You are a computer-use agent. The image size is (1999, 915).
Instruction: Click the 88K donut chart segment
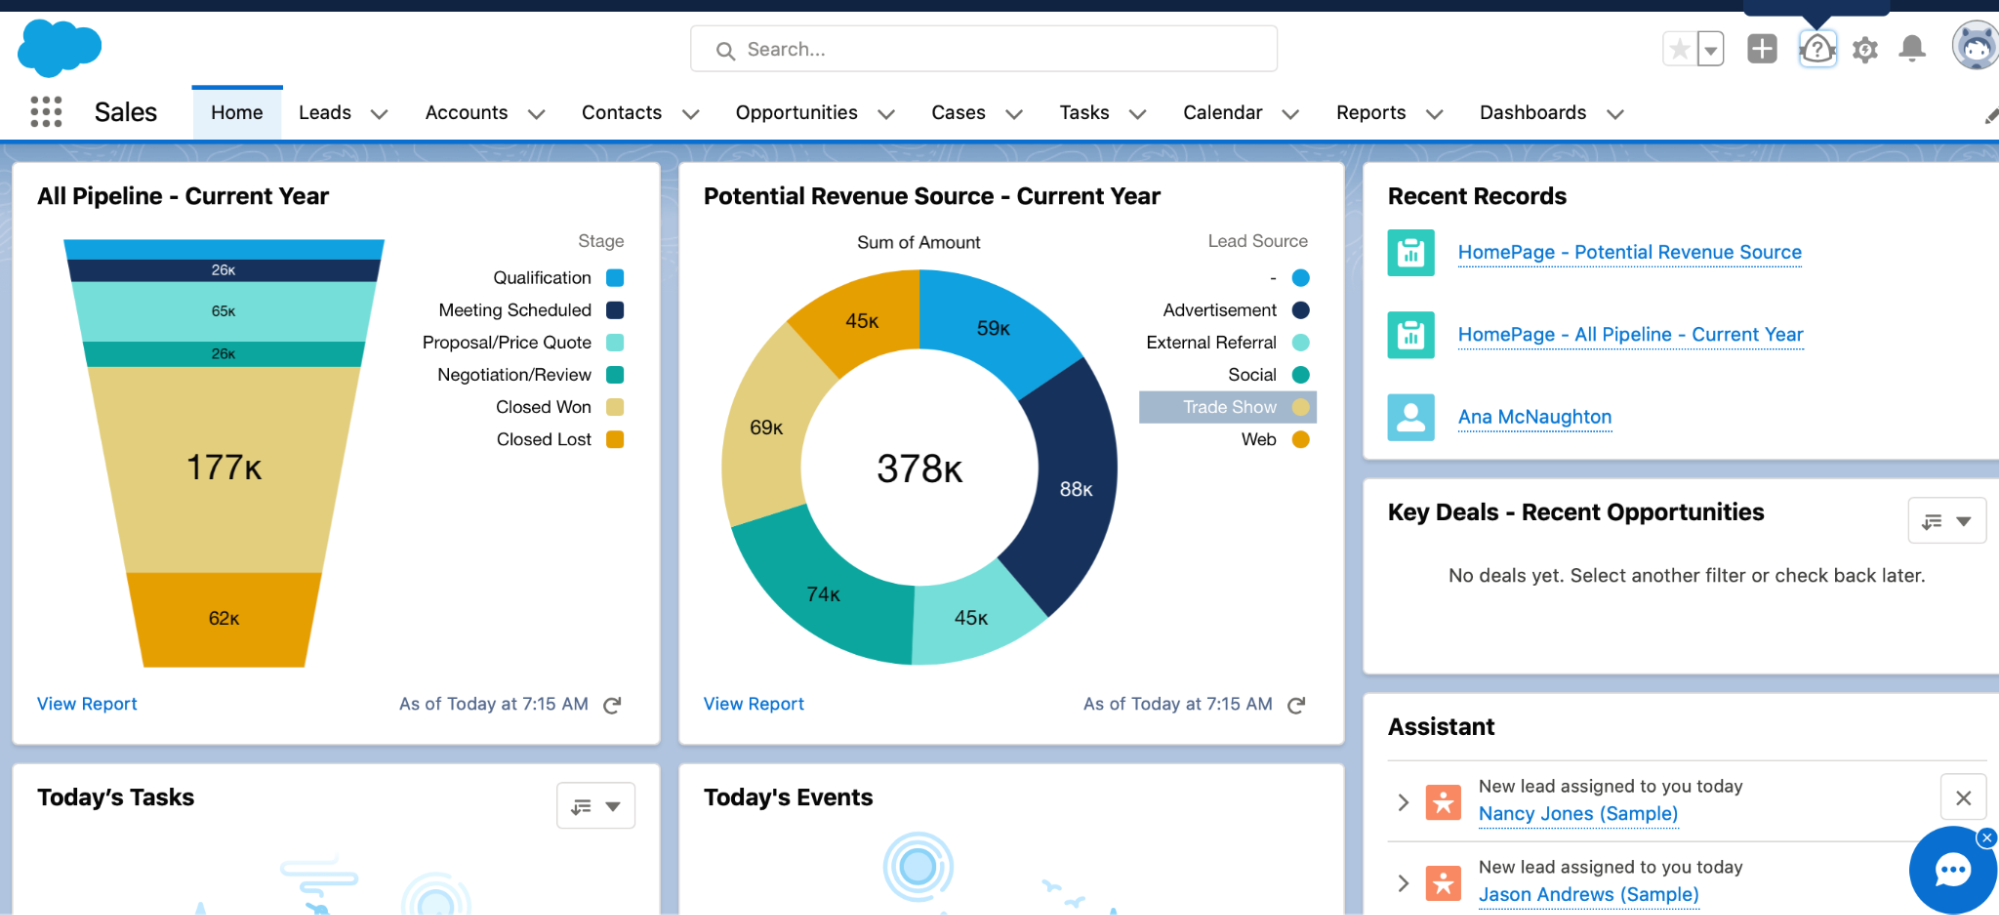coord(1076,489)
